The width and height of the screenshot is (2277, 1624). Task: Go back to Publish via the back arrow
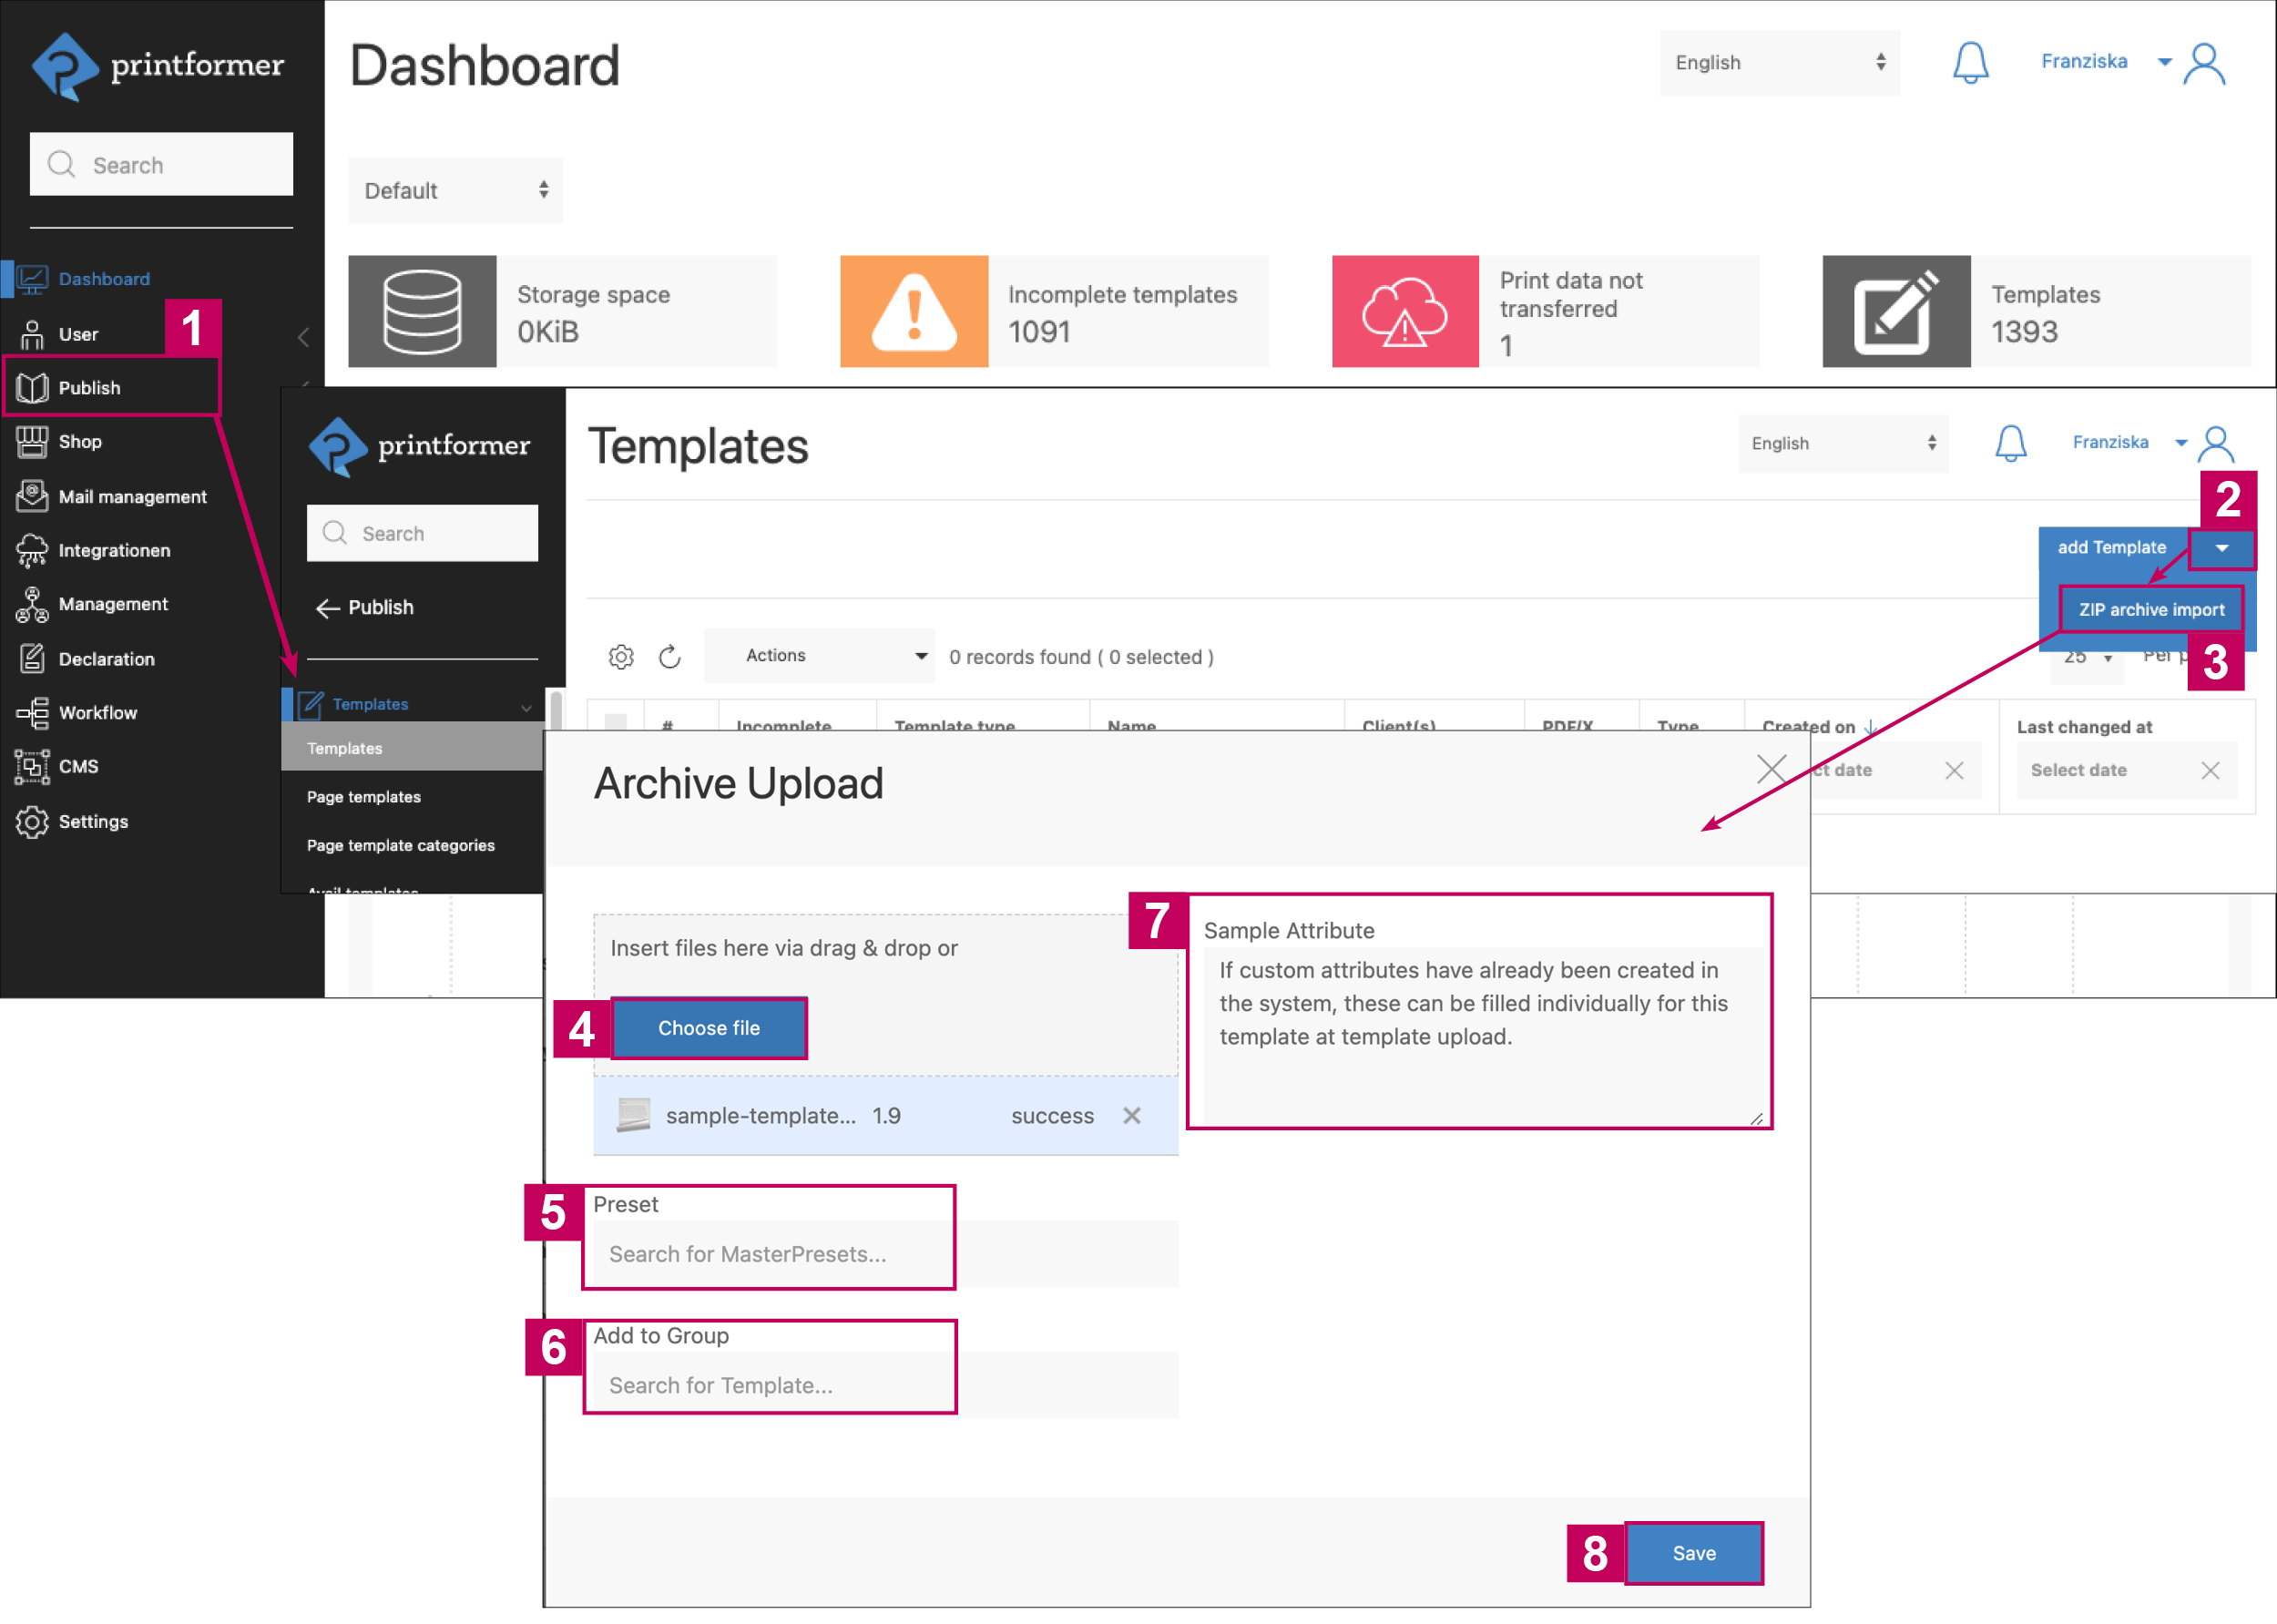330,608
